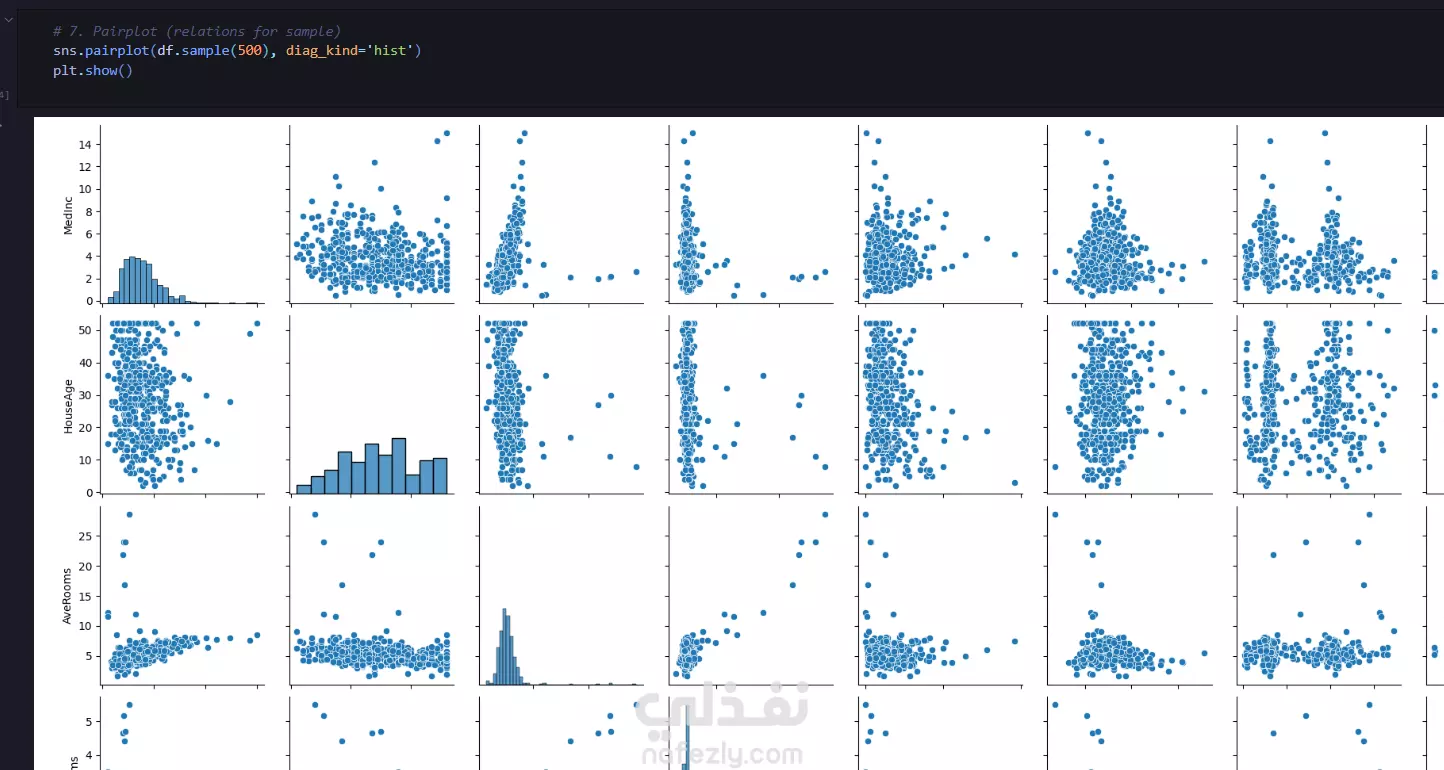Click the HouseAge histogram plot

click(371, 405)
